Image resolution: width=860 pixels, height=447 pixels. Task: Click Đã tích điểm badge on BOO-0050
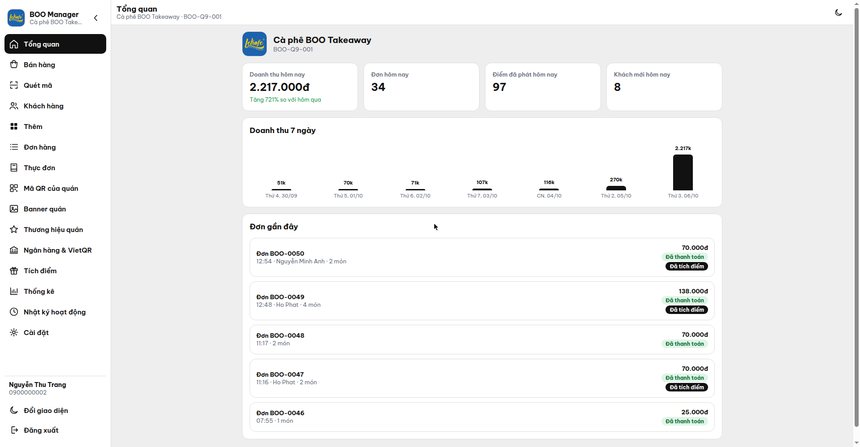[x=686, y=267]
